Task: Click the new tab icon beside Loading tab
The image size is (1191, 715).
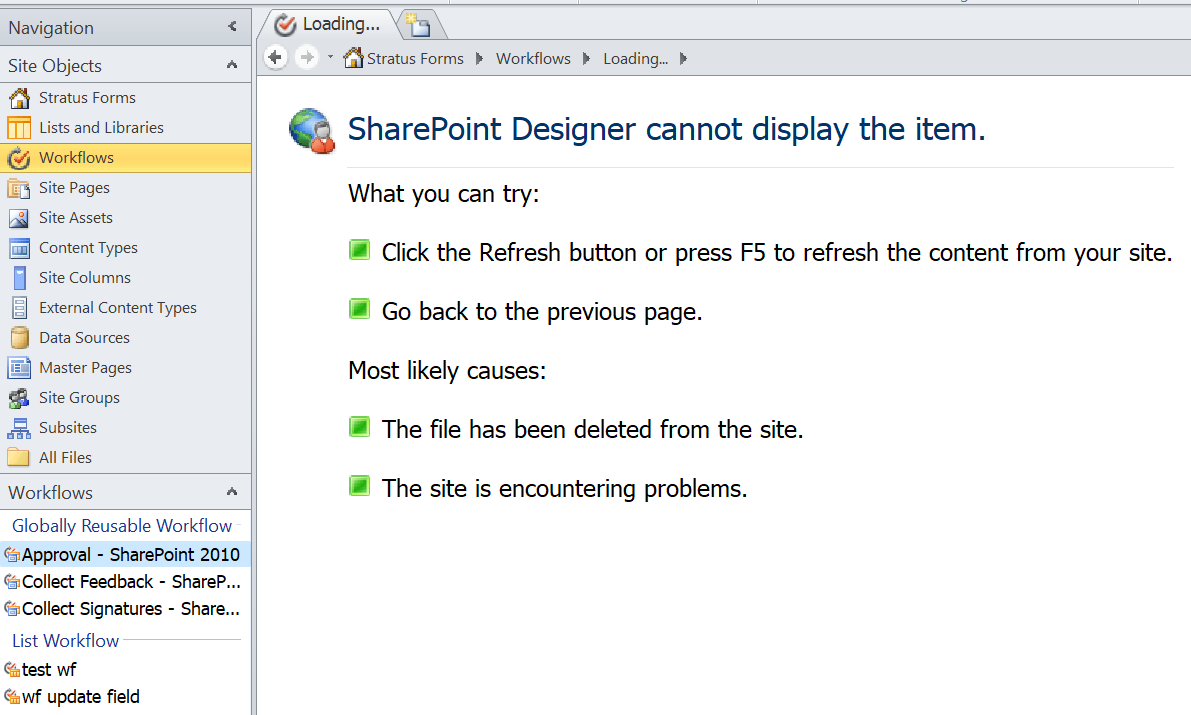Action: pos(418,25)
